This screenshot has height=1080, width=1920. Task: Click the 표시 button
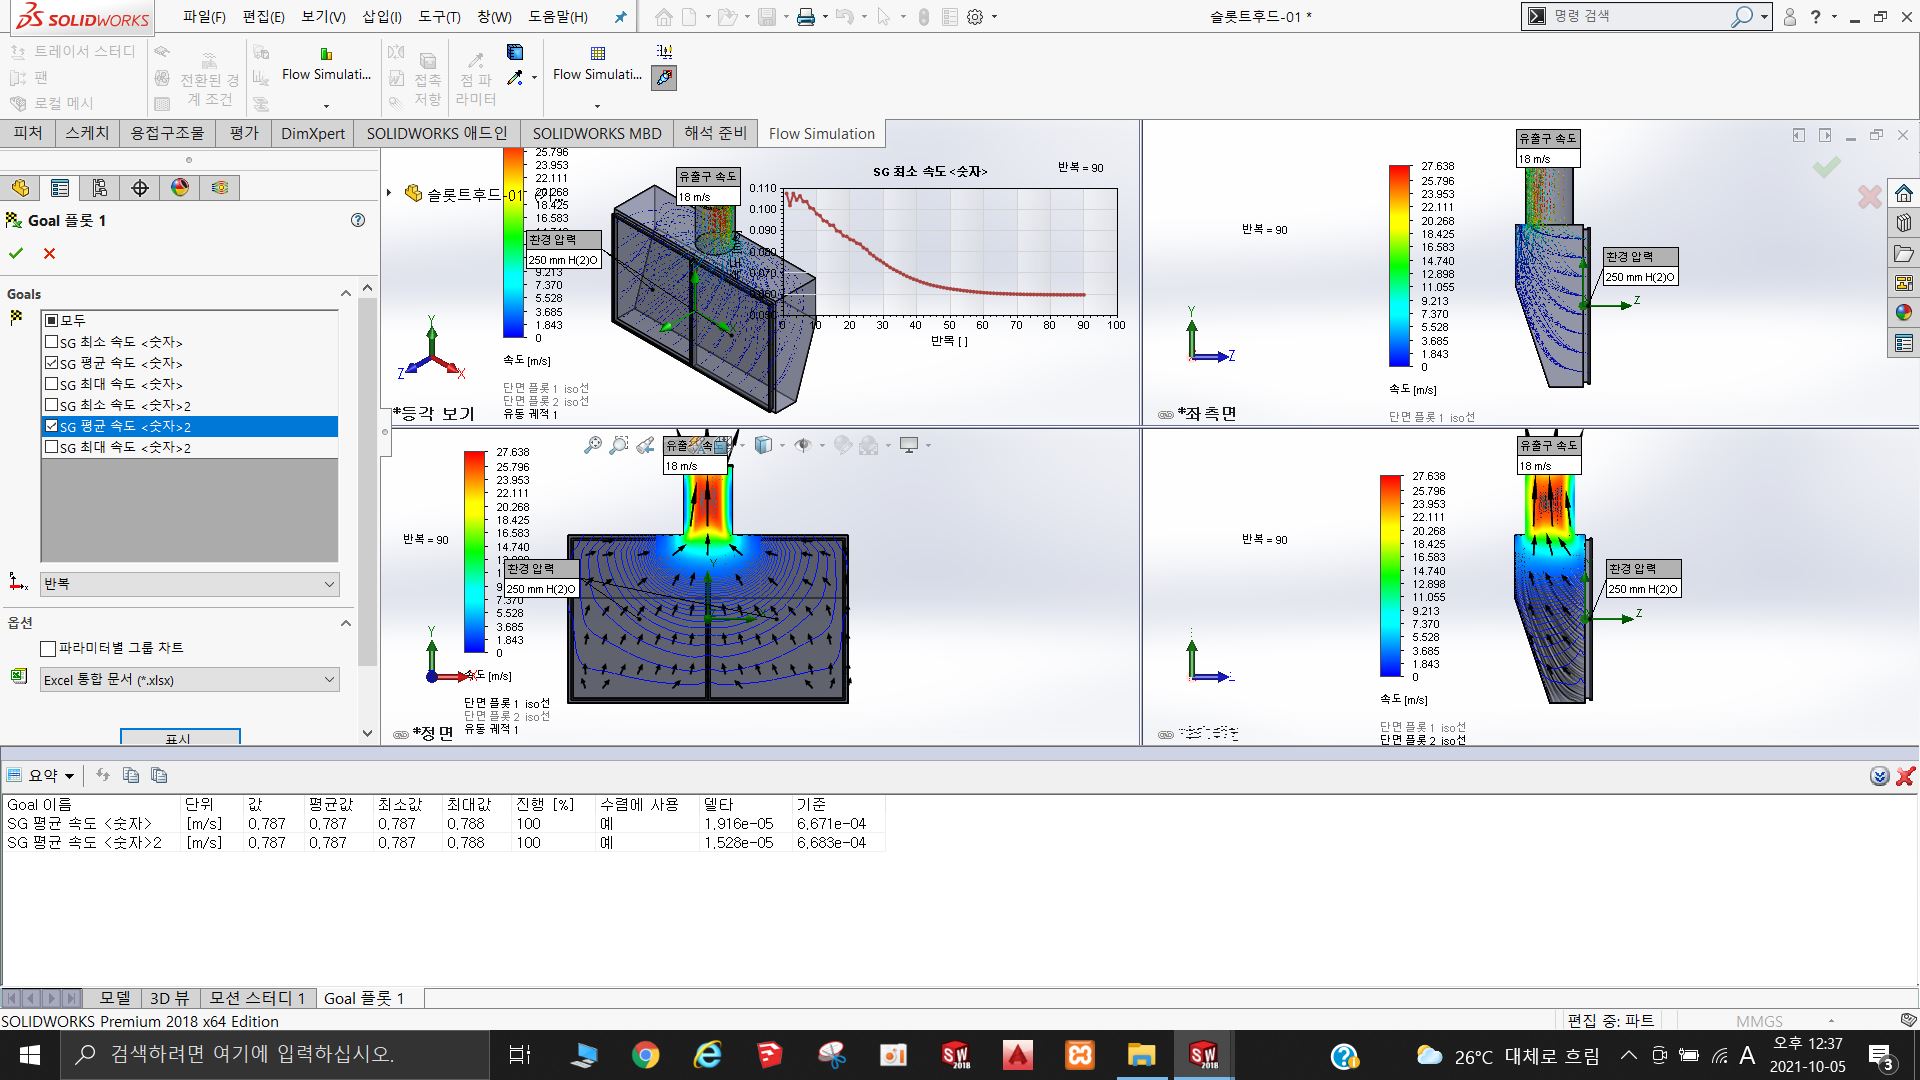pos(180,737)
